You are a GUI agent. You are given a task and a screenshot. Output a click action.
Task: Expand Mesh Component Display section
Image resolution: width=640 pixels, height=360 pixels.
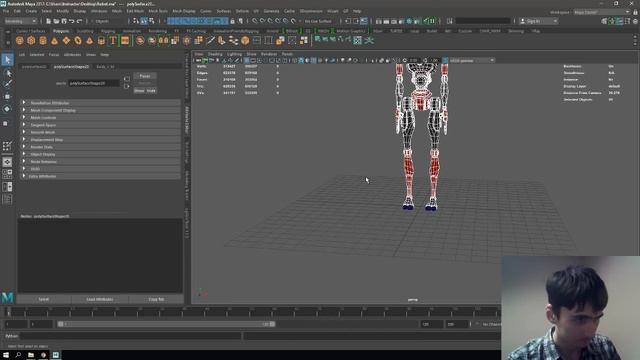coord(100,110)
